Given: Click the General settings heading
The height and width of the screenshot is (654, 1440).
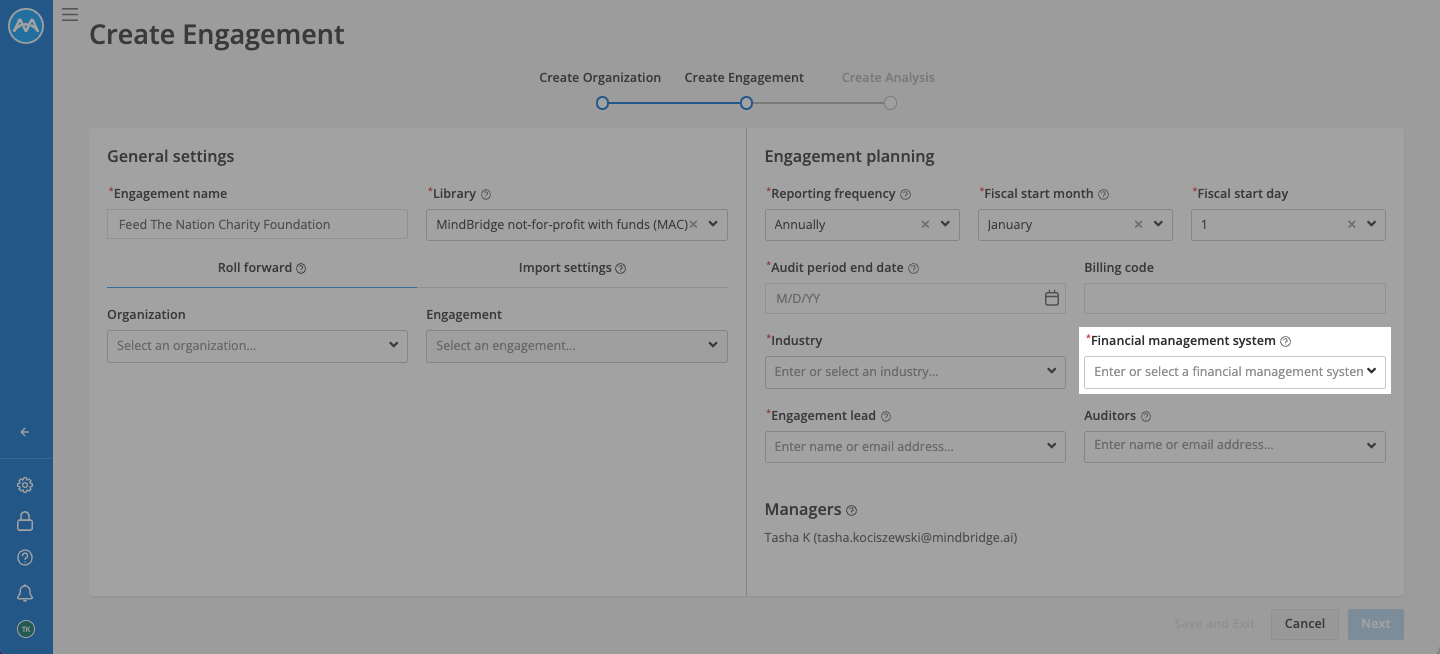Looking at the screenshot, I should point(171,156).
